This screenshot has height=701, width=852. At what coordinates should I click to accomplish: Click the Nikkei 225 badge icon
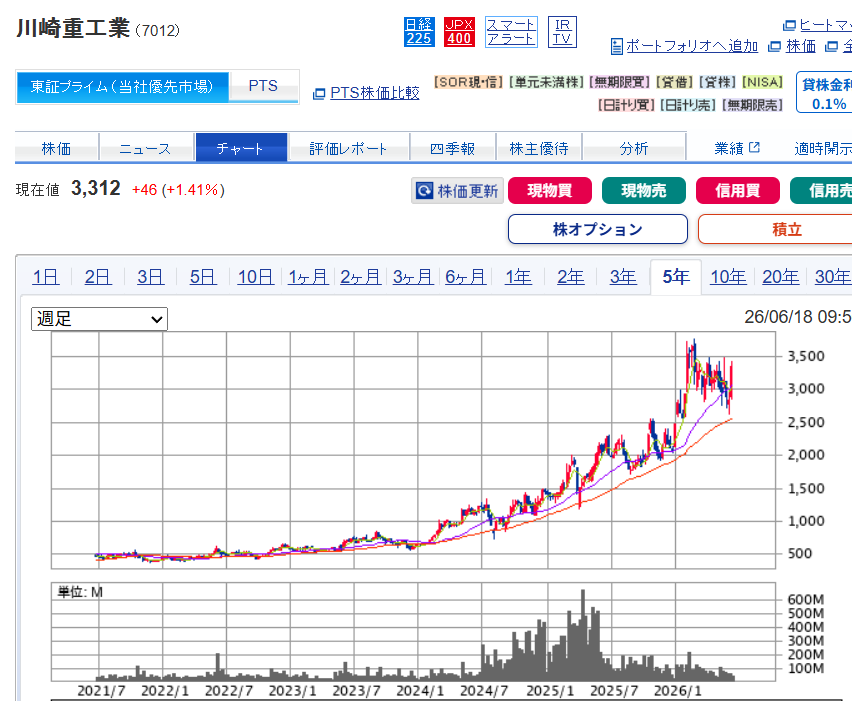[x=419, y=32]
